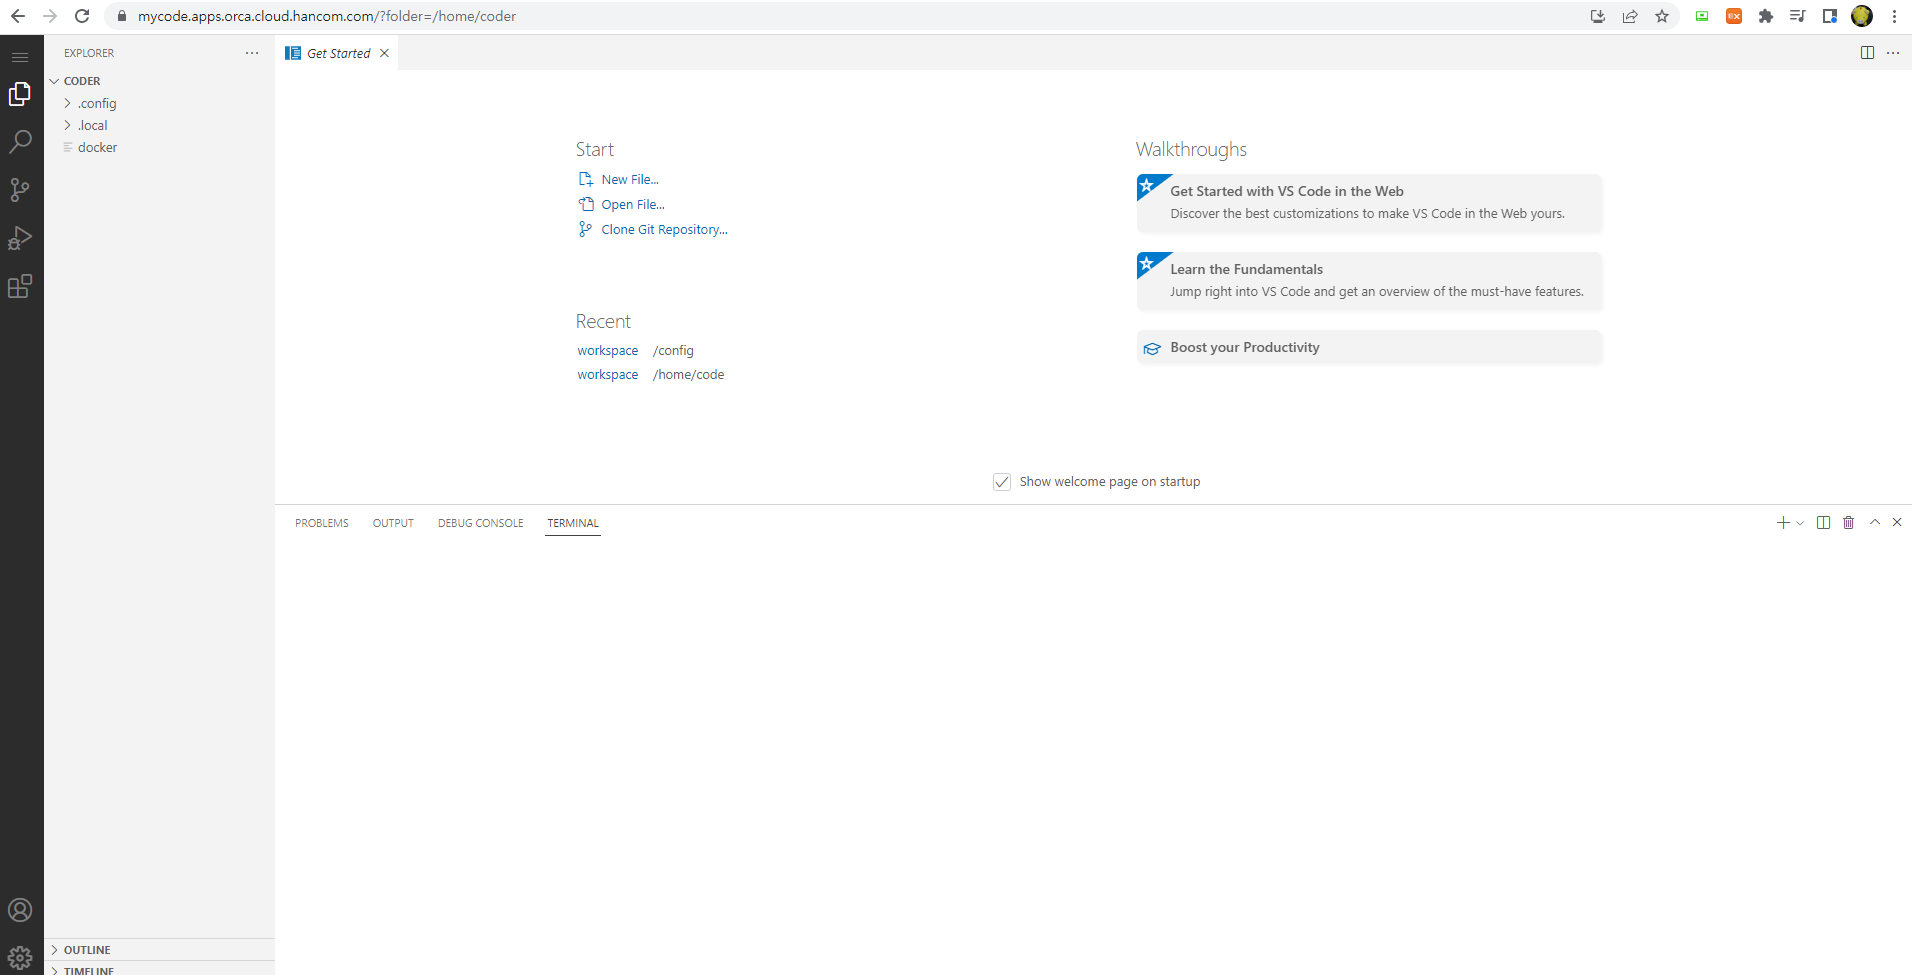Screen dimensions: 1912x975
Task: Open Get Started with VS Code in the Web walkthrough
Action: click(x=1369, y=203)
